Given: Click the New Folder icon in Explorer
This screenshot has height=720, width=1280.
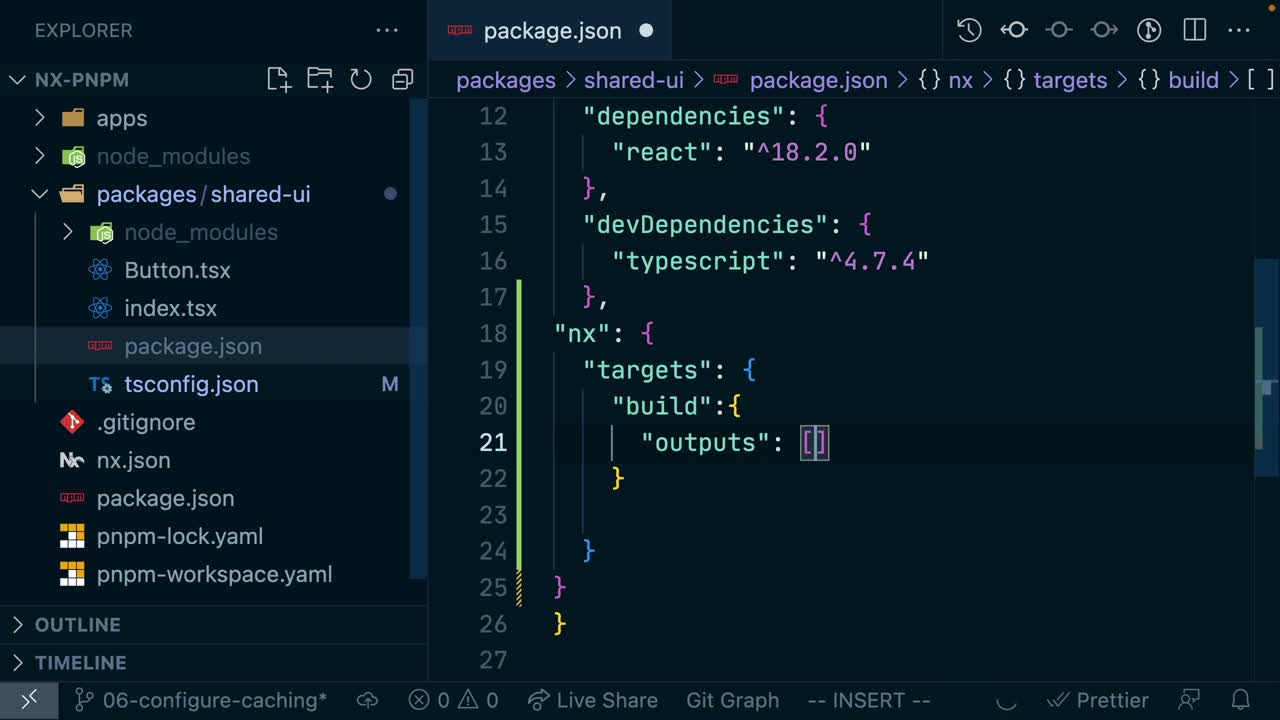Looking at the screenshot, I should click(320, 80).
